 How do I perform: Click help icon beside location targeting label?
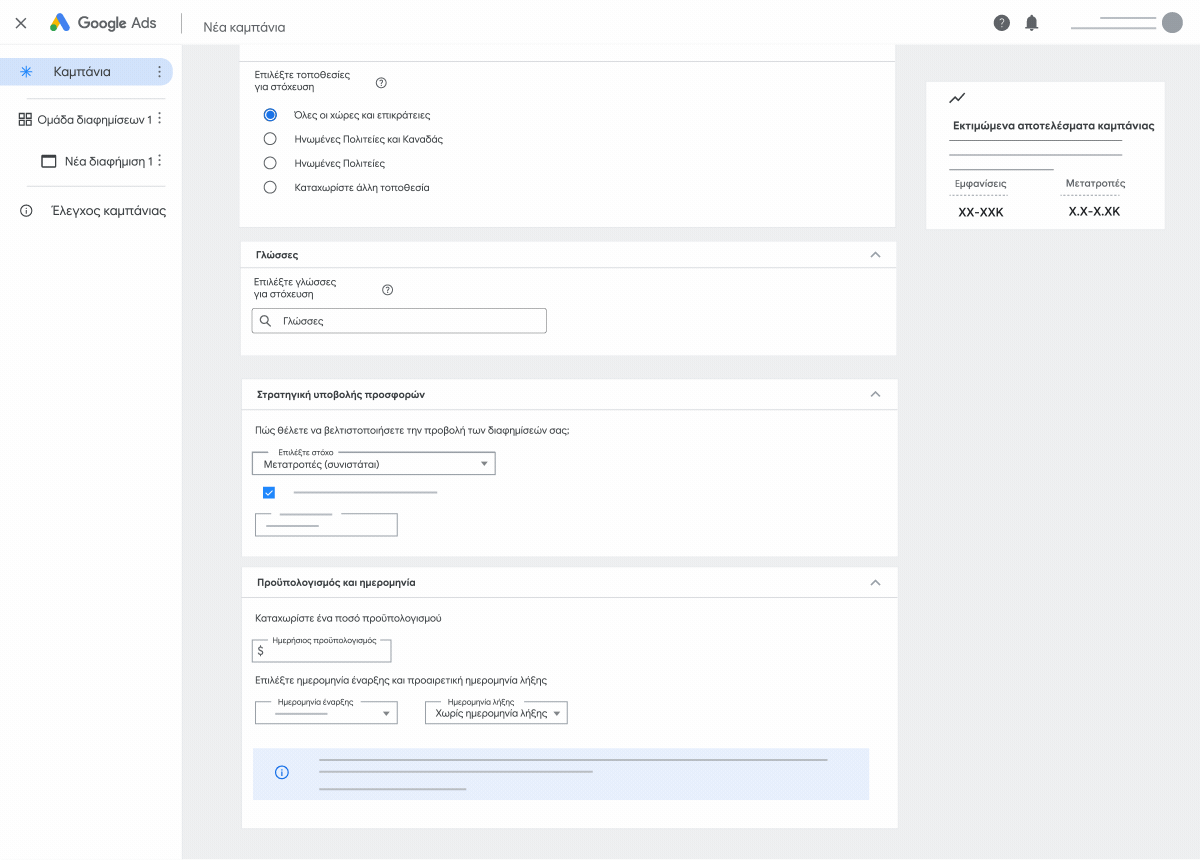pyautogui.click(x=381, y=83)
